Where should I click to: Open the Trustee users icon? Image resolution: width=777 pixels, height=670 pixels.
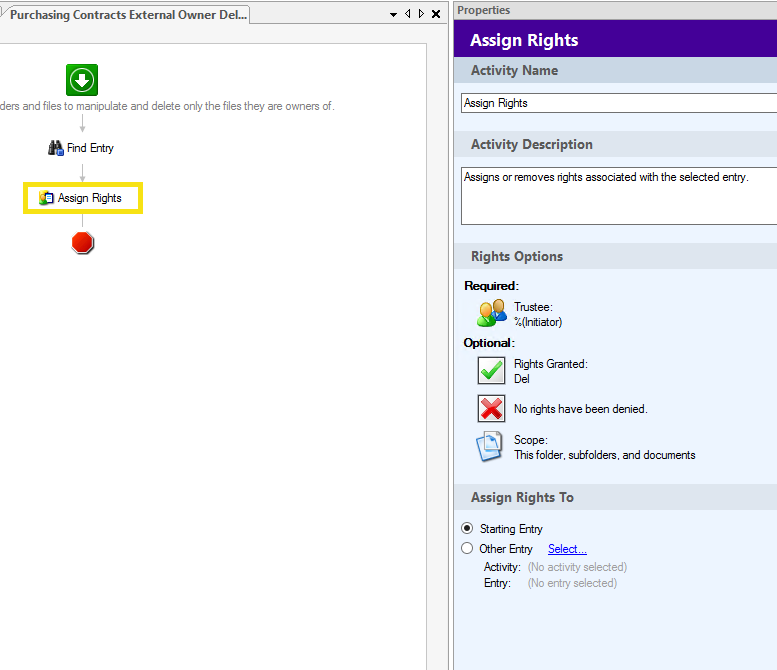click(x=491, y=314)
